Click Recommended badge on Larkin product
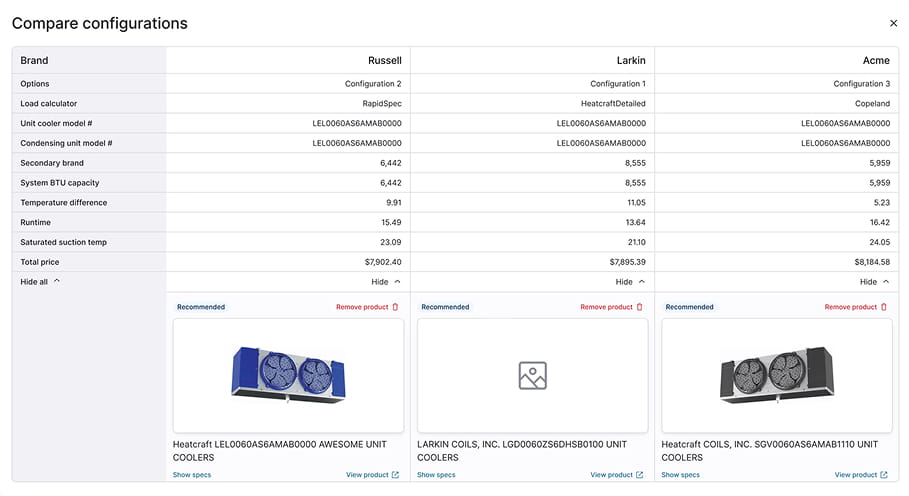The height and width of the screenshot is (496, 909). coord(445,307)
